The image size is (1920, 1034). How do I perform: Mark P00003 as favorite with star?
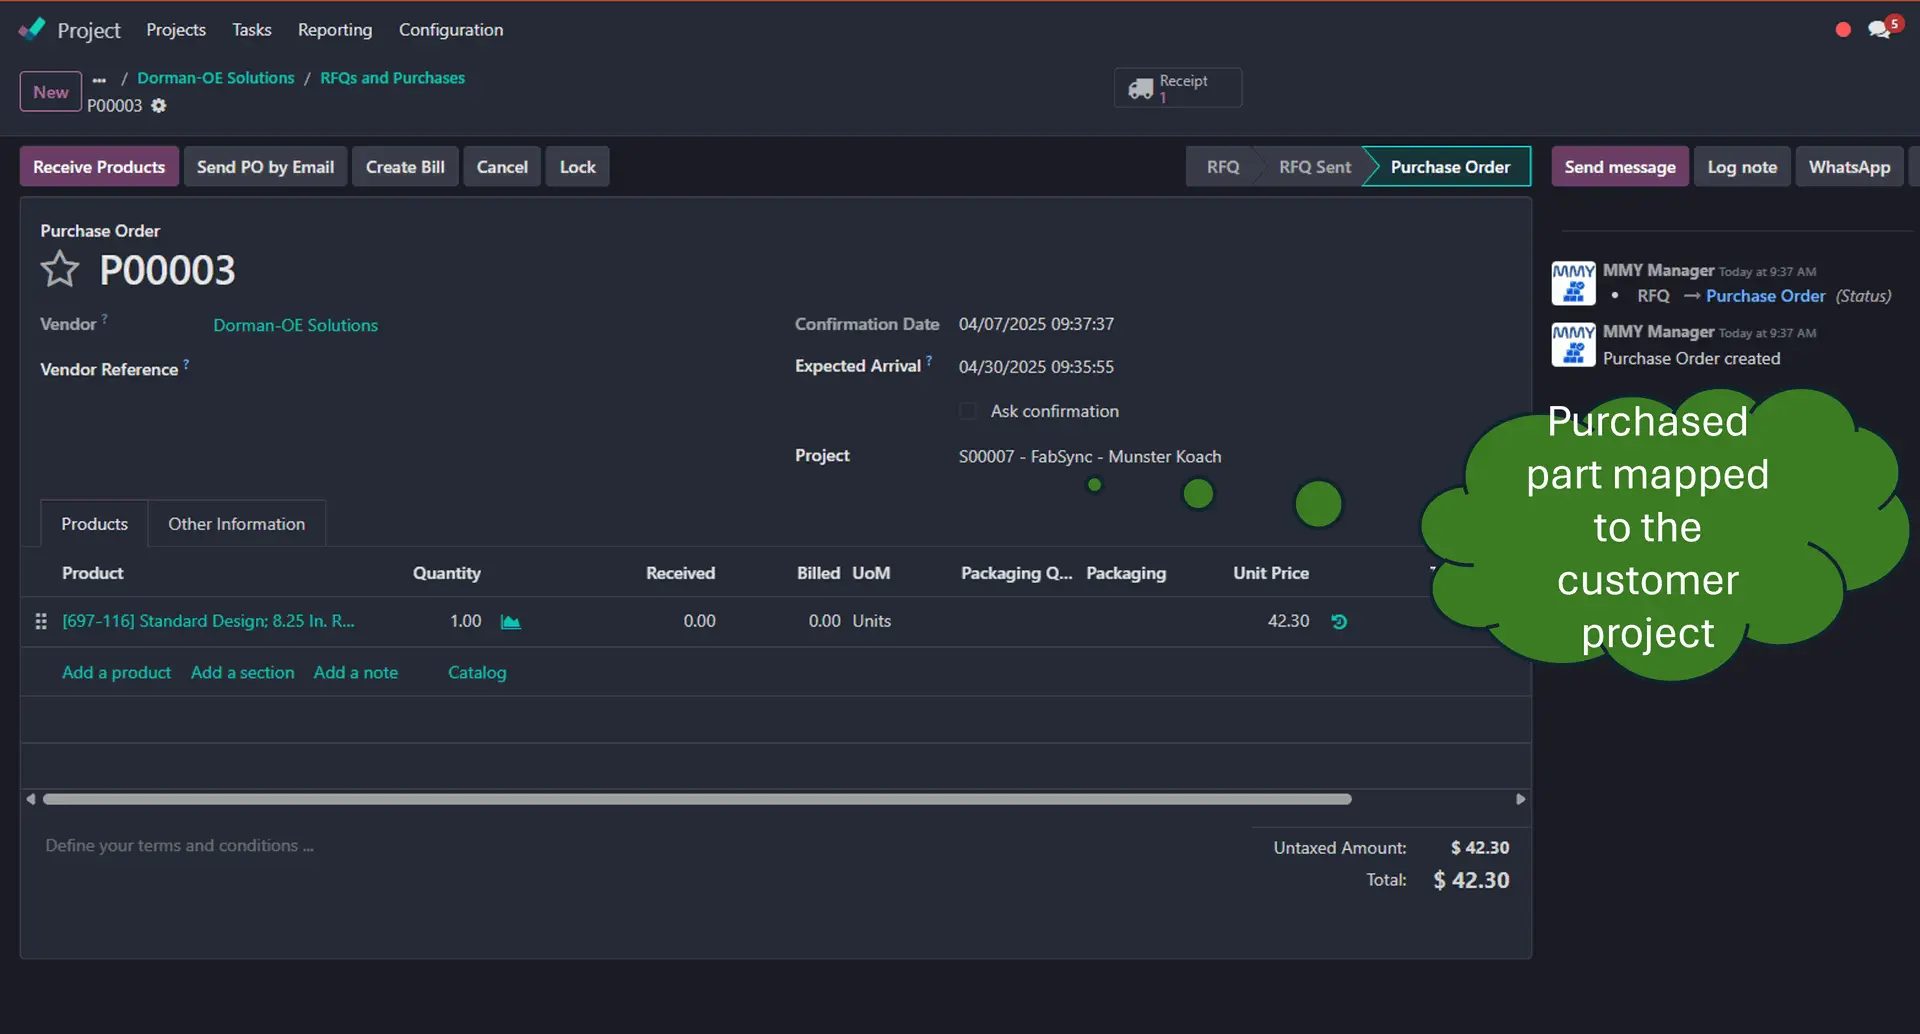point(60,270)
